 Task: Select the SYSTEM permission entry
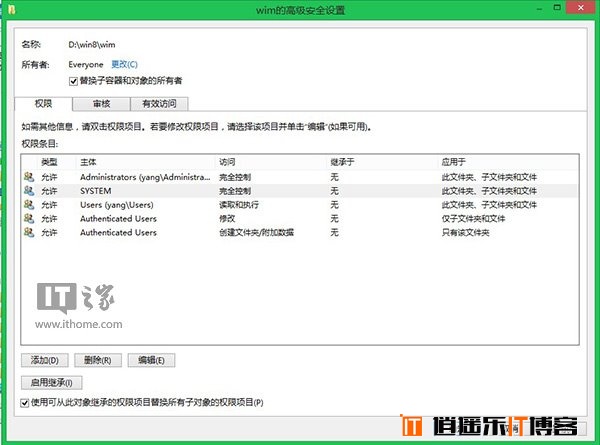(300, 191)
